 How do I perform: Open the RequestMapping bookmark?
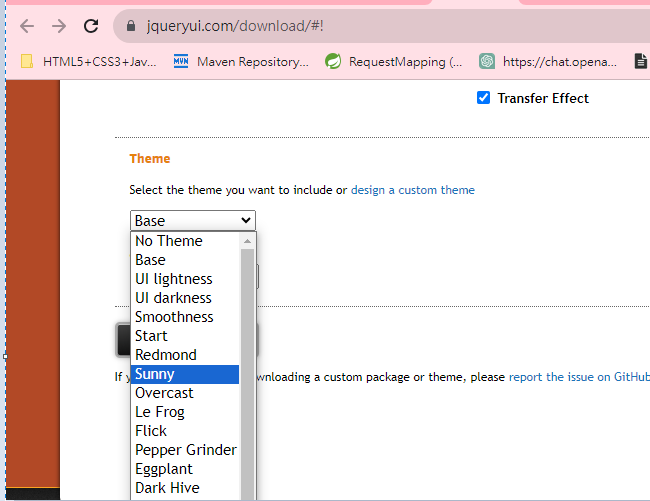tap(393, 62)
